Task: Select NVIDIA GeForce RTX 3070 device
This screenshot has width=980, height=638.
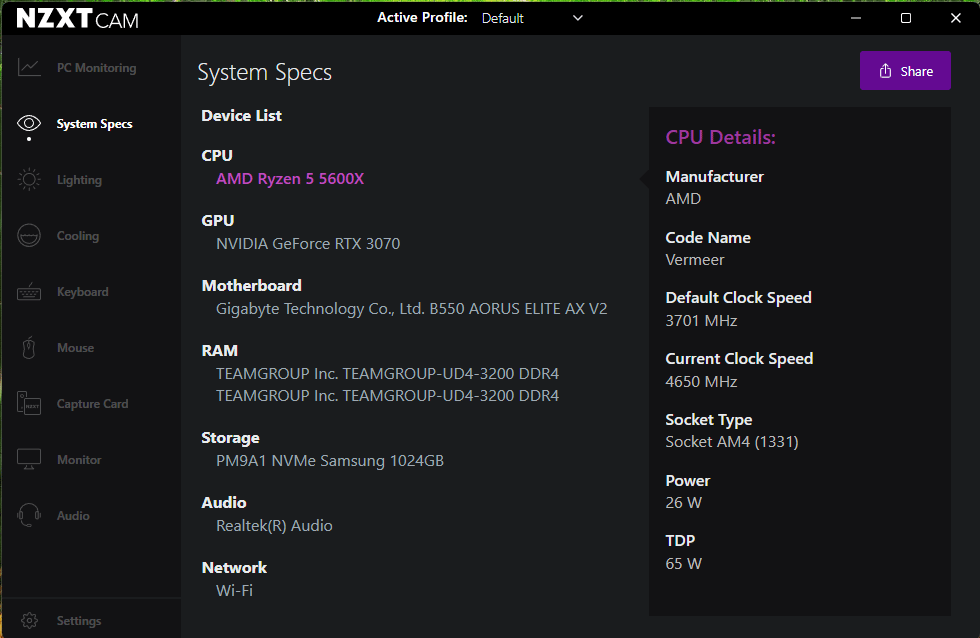Action: click(x=308, y=243)
